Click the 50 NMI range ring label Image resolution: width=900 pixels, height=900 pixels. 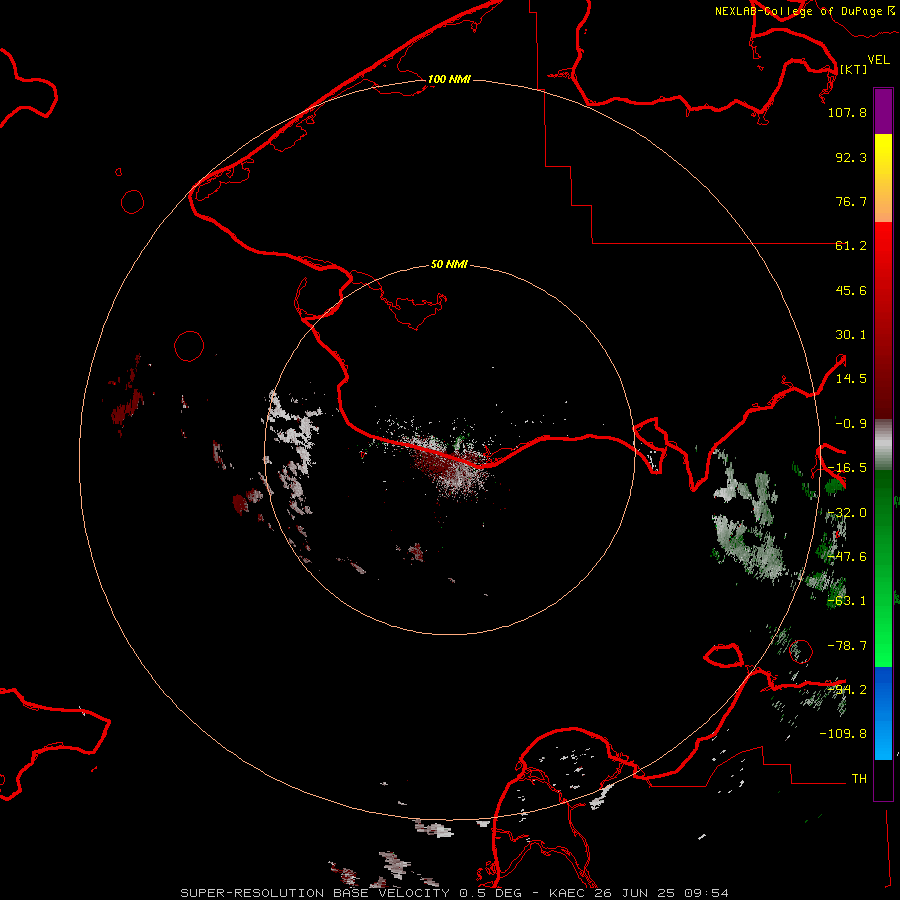click(x=449, y=264)
